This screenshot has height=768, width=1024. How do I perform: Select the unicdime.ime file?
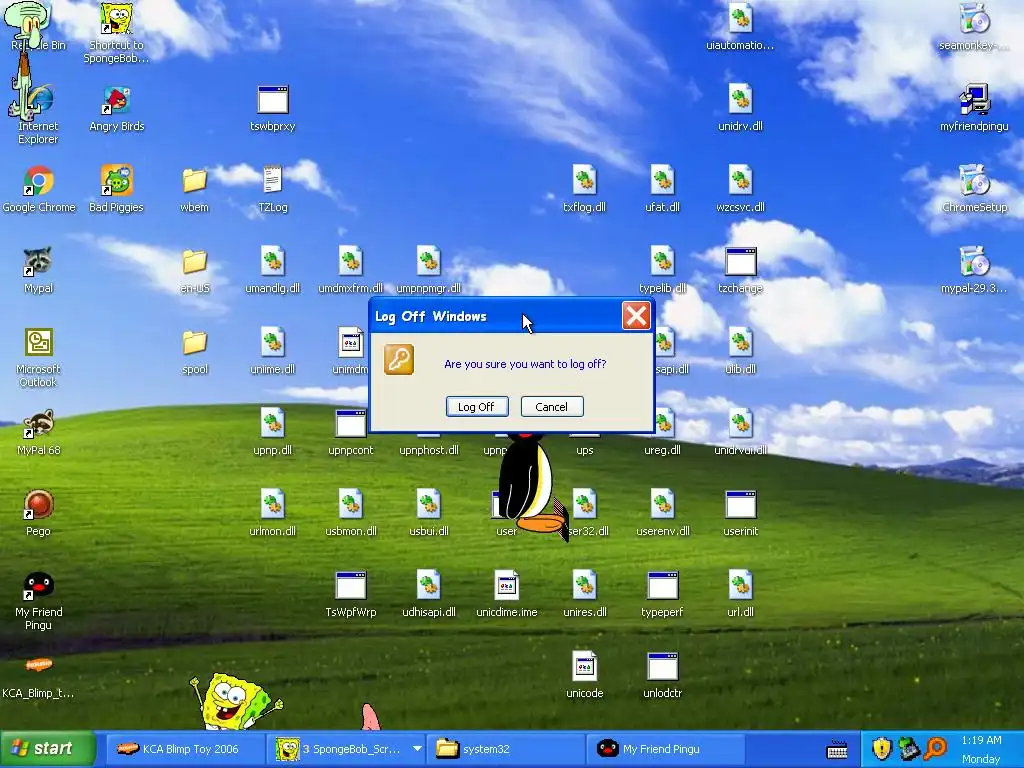point(507,594)
